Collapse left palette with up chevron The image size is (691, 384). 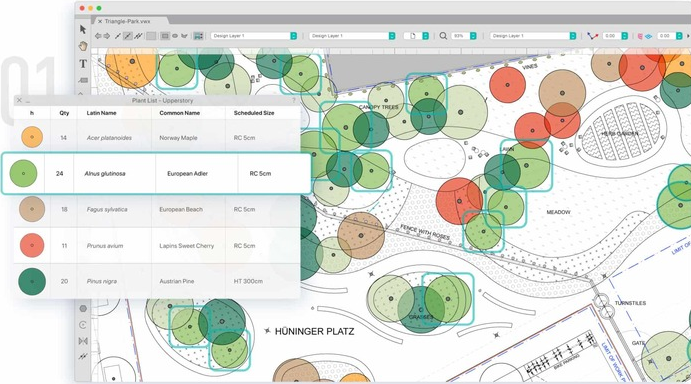81,93
